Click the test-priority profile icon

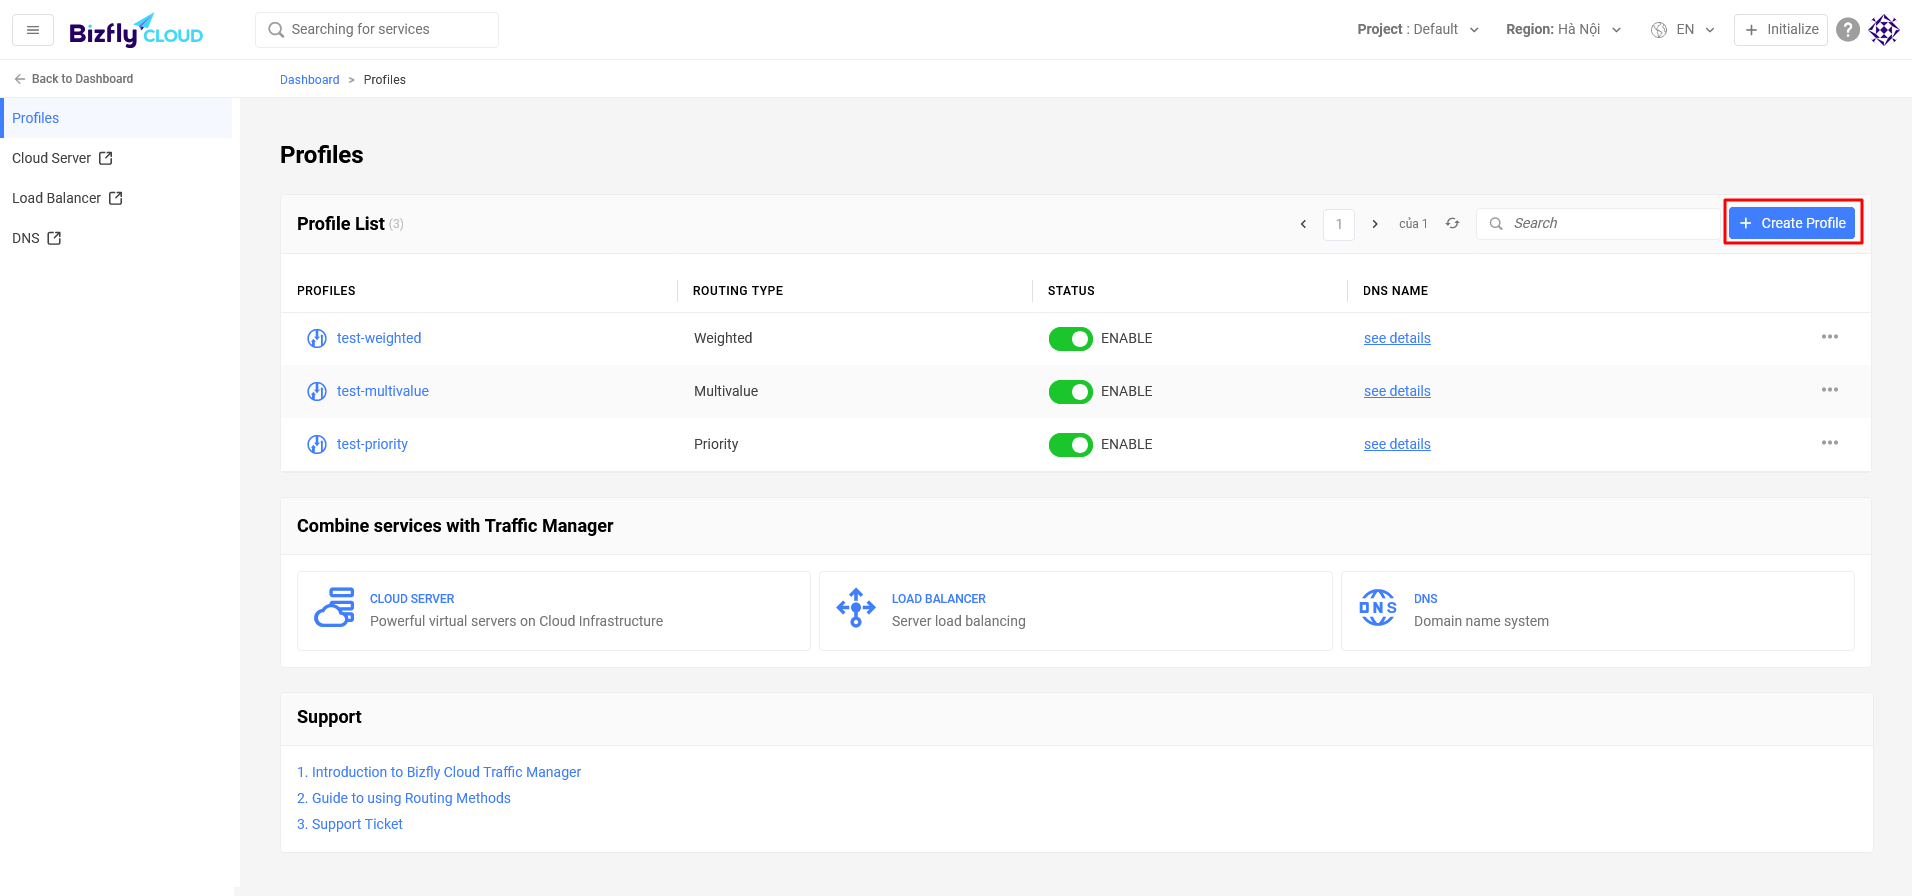coord(317,445)
